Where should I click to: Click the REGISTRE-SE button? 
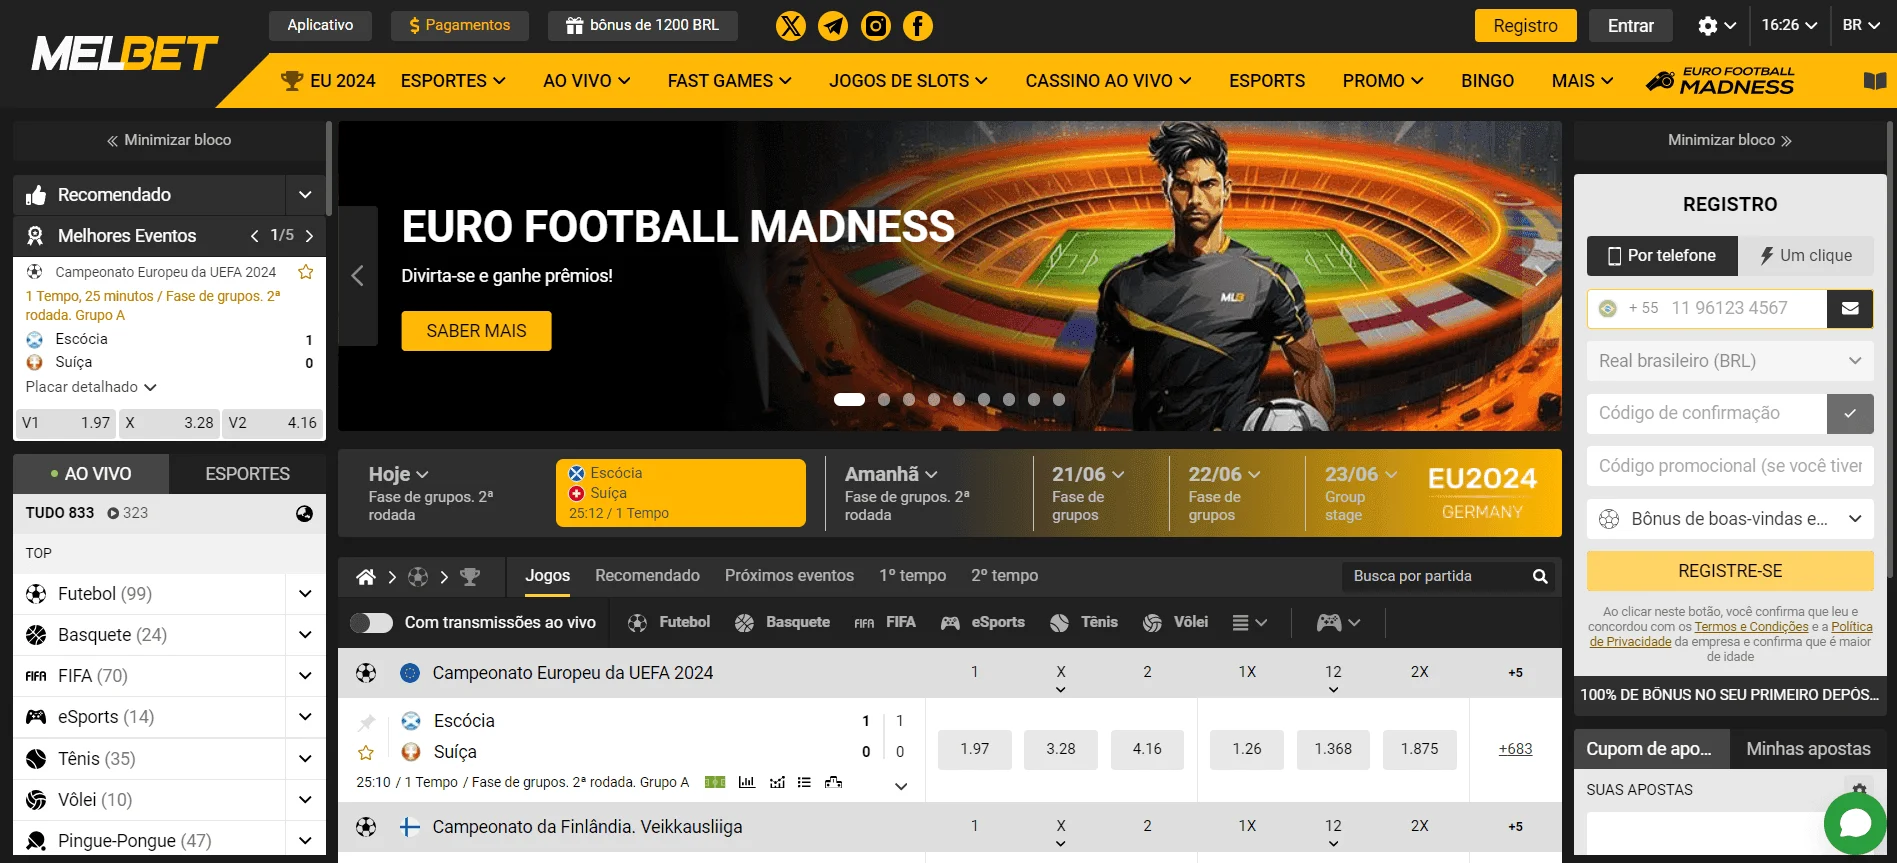(x=1730, y=571)
